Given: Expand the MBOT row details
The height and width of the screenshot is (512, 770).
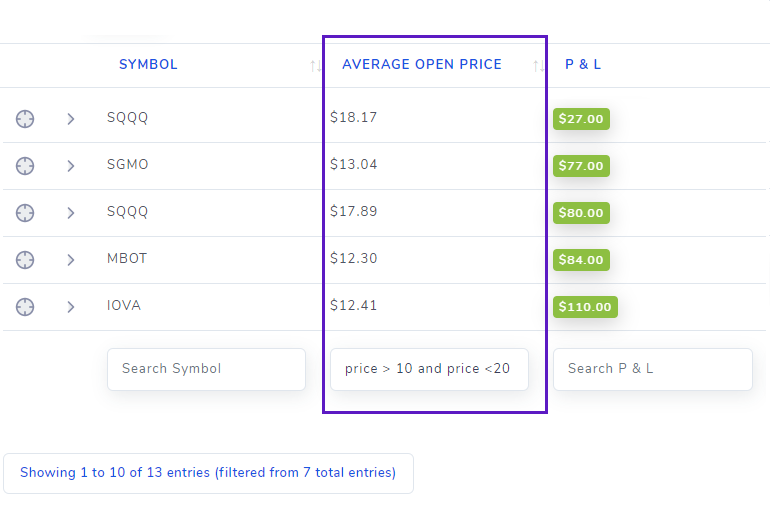Looking at the screenshot, I should (71, 260).
